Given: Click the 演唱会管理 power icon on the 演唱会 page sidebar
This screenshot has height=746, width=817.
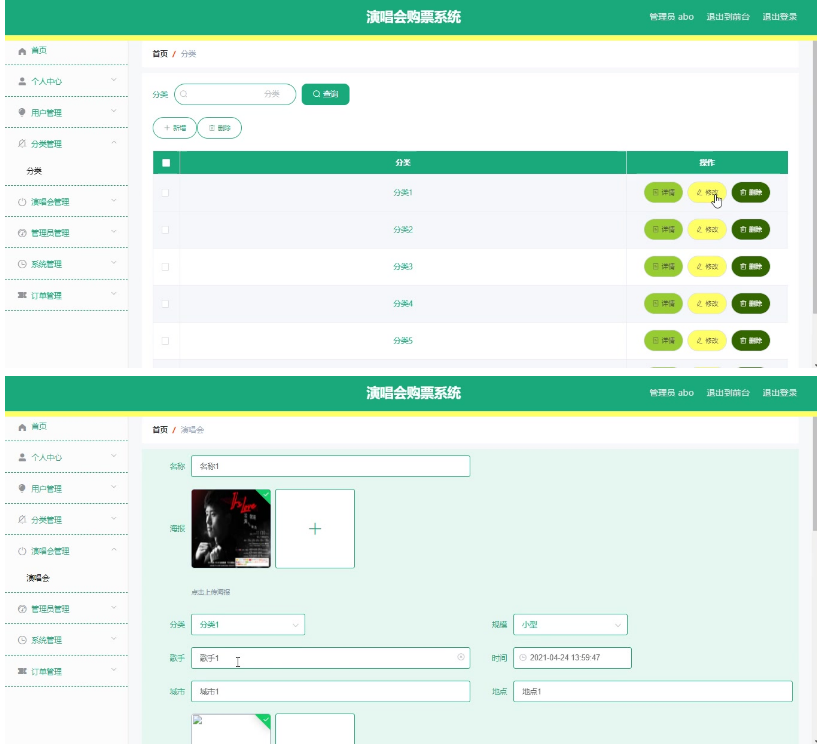Looking at the screenshot, I should tap(22, 551).
